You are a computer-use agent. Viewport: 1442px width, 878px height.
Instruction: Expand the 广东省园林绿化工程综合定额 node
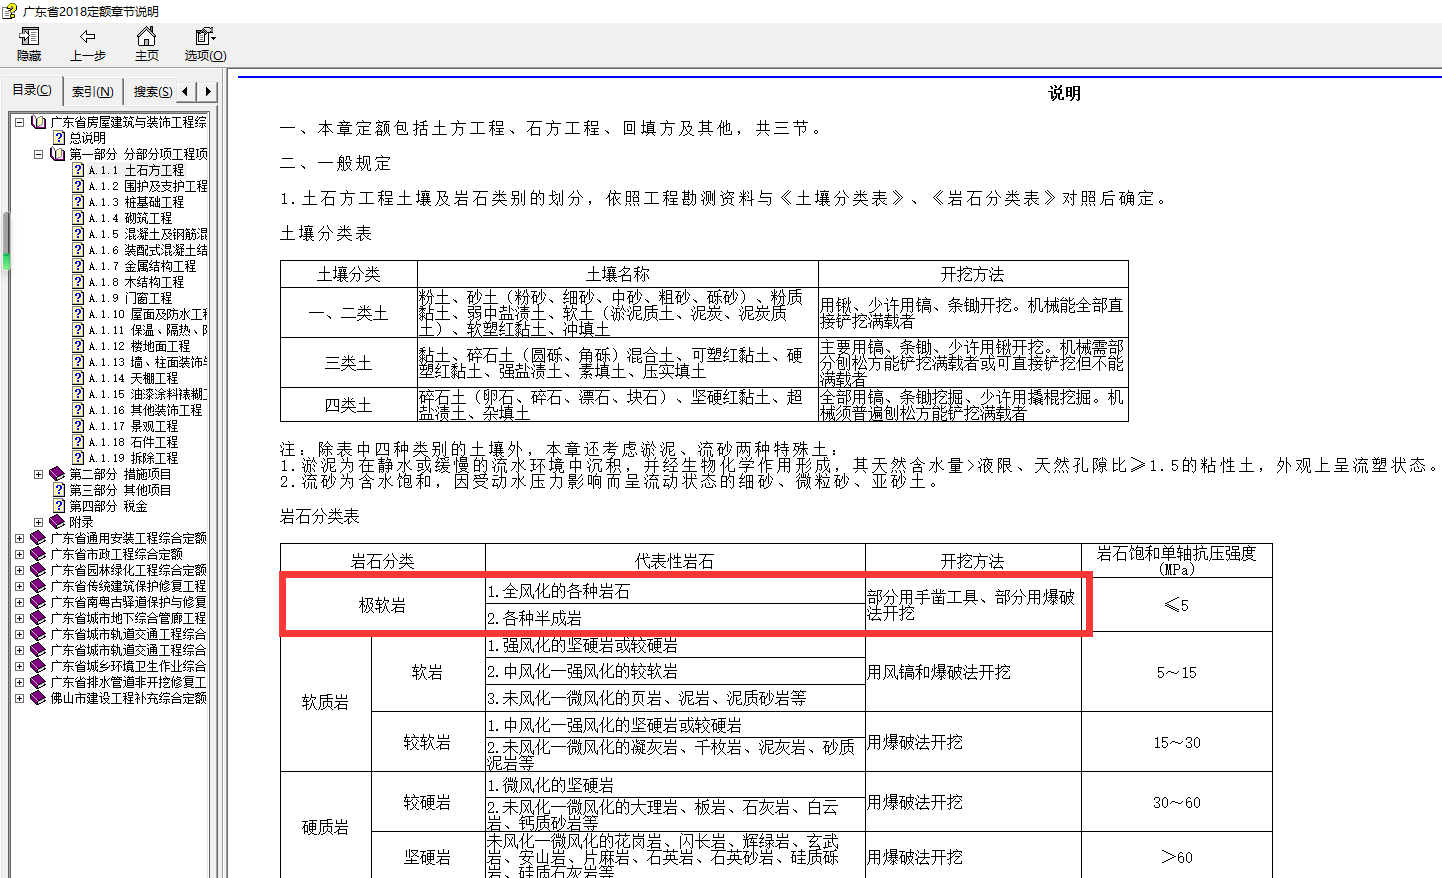(x=20, y=570)
